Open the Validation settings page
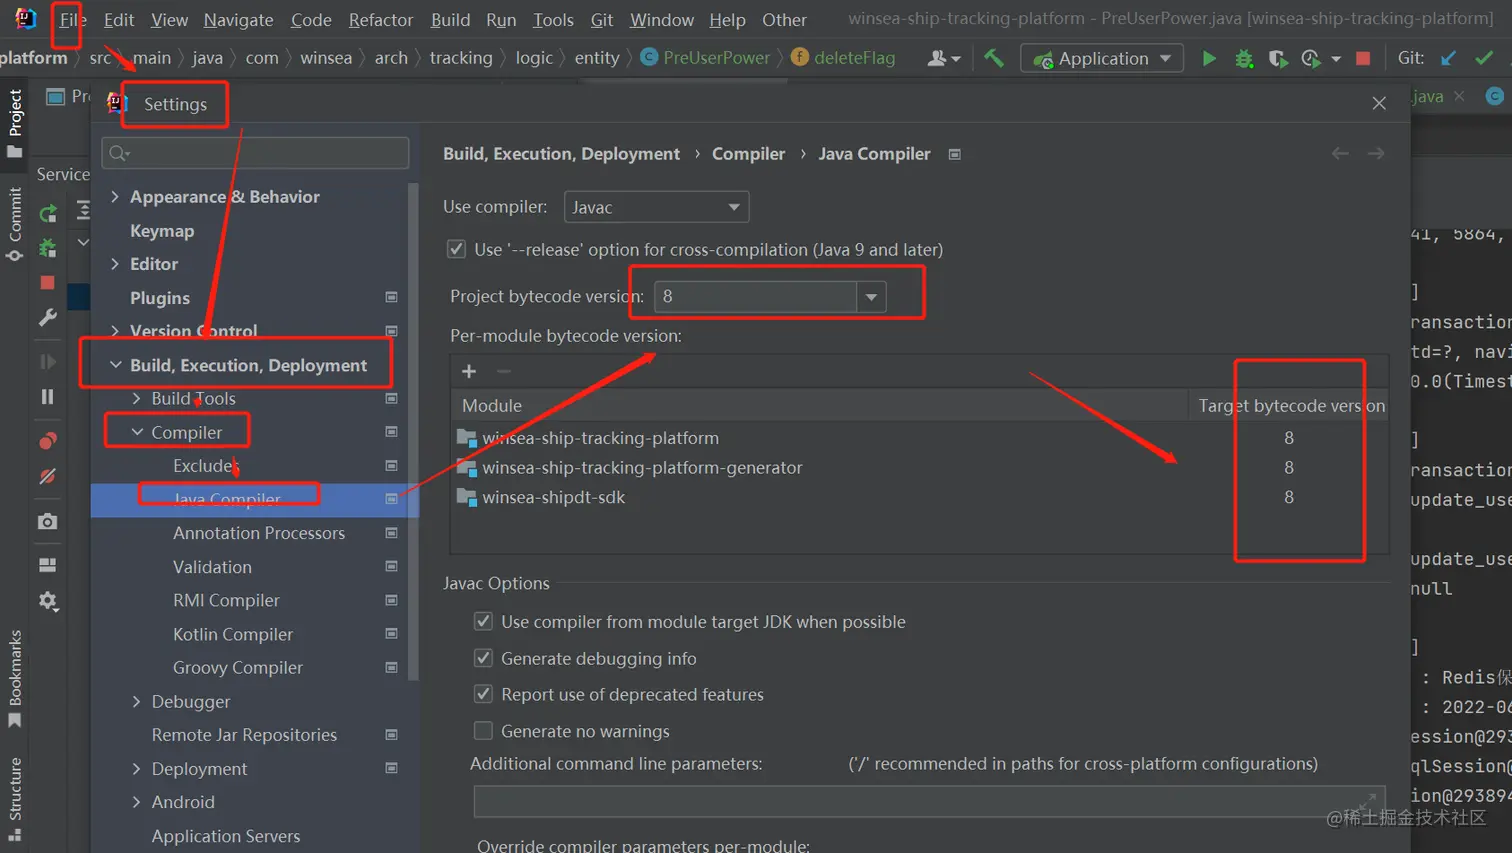Screen dimensions: 1512x853 (x=212, y=566)
